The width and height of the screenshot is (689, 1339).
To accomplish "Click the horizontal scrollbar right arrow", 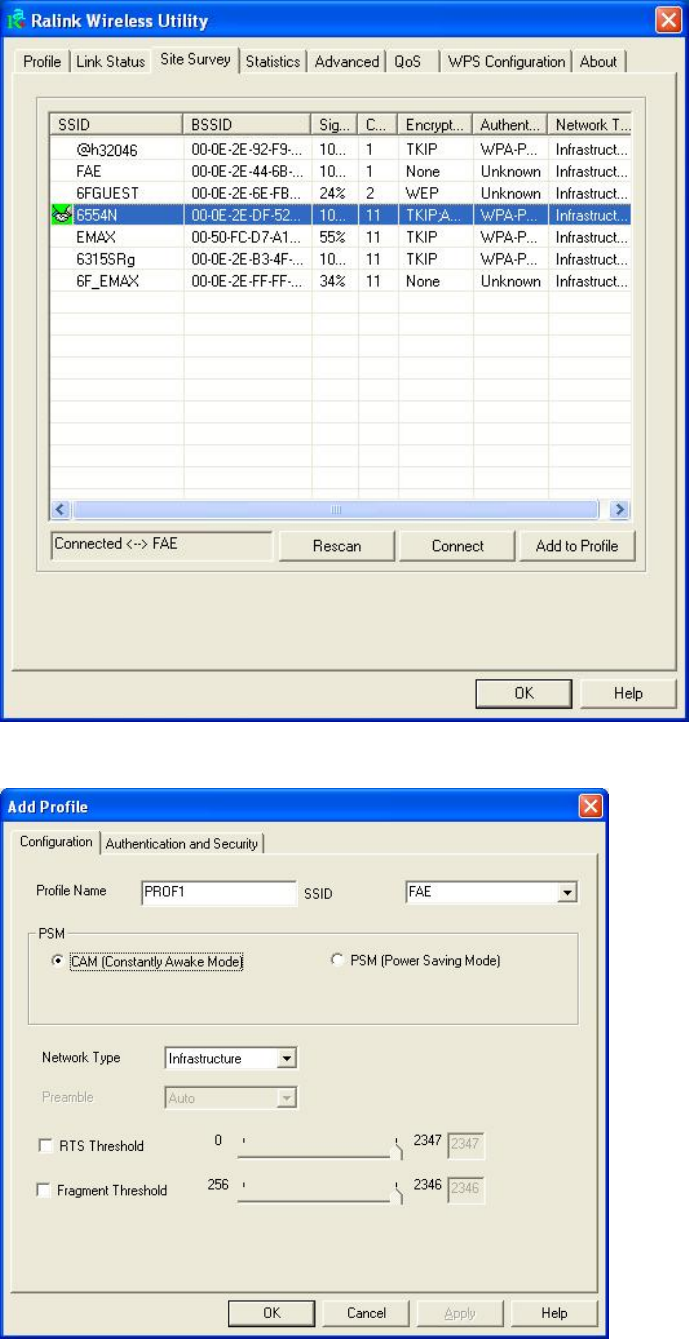I will pyautogui.click(x=621, y=509).
